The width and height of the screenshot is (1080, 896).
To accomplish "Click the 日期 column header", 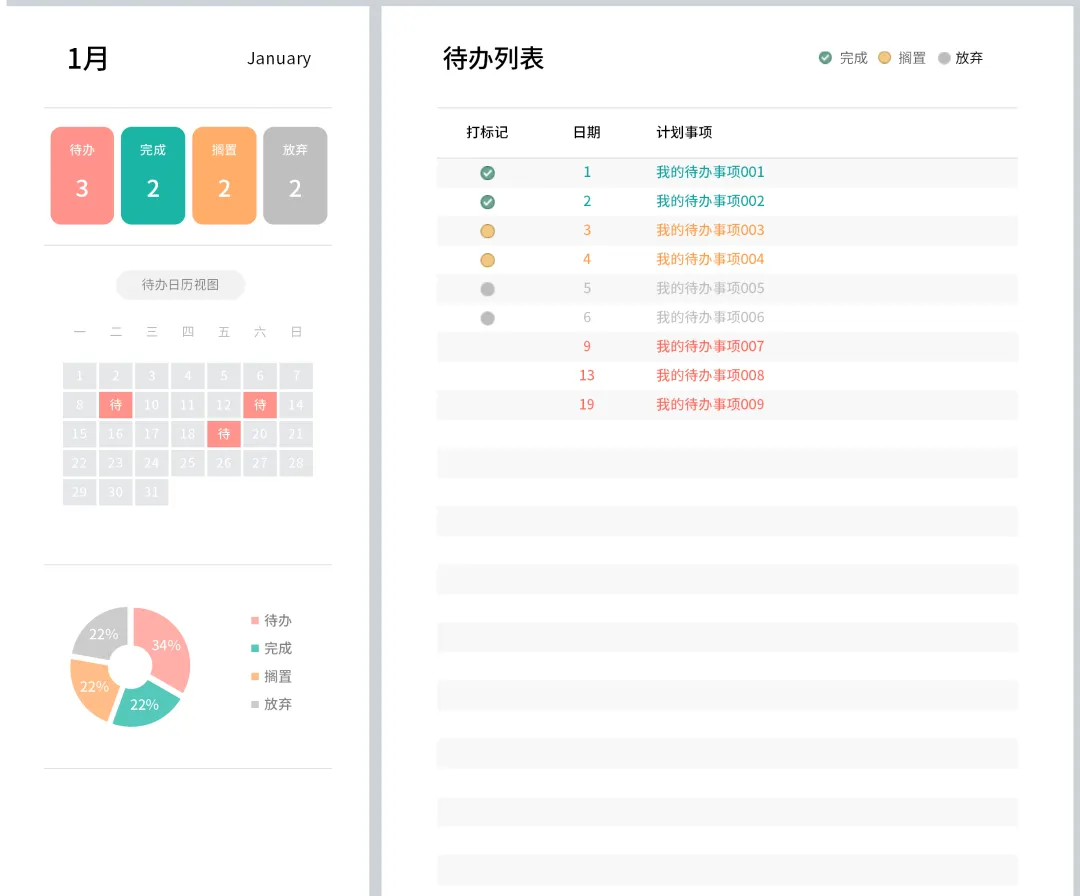I will (x=587, y=132).
